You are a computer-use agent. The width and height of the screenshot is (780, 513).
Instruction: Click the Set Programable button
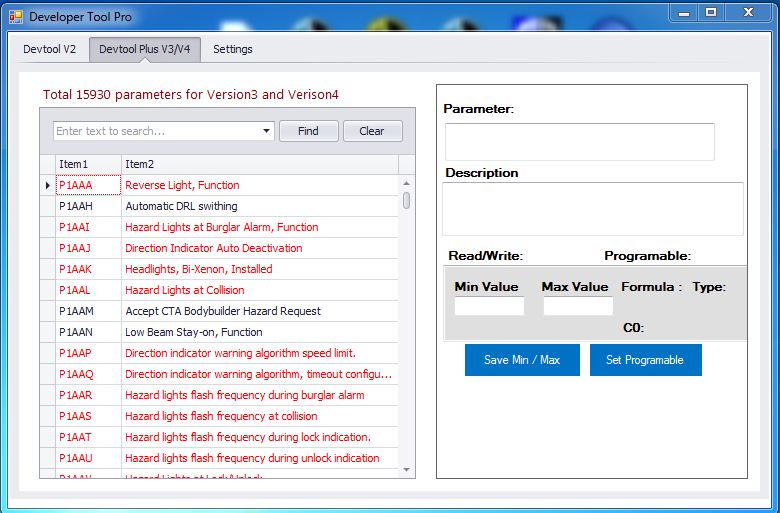[x=646, y=360]
